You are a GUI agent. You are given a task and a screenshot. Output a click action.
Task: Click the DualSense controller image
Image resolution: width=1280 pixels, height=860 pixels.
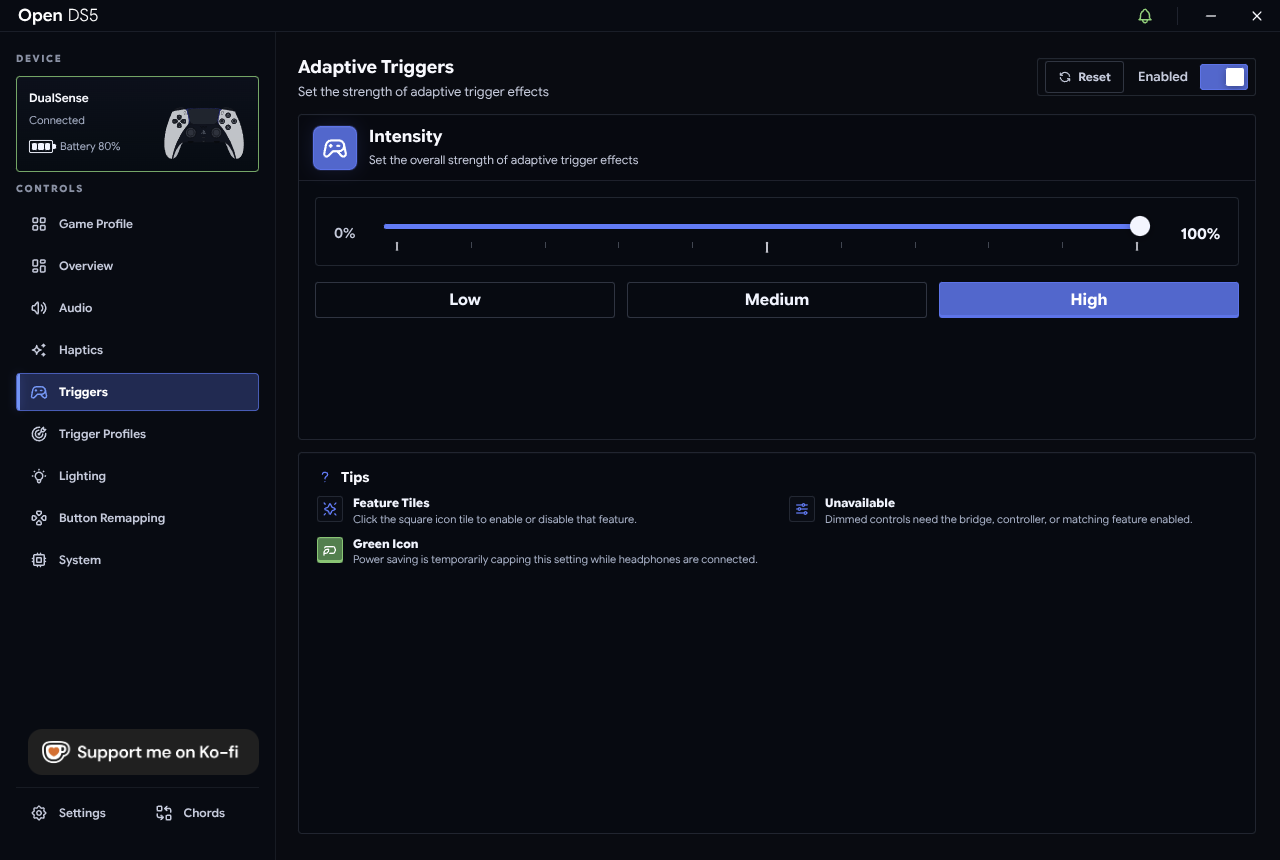(x=204, y=133)
